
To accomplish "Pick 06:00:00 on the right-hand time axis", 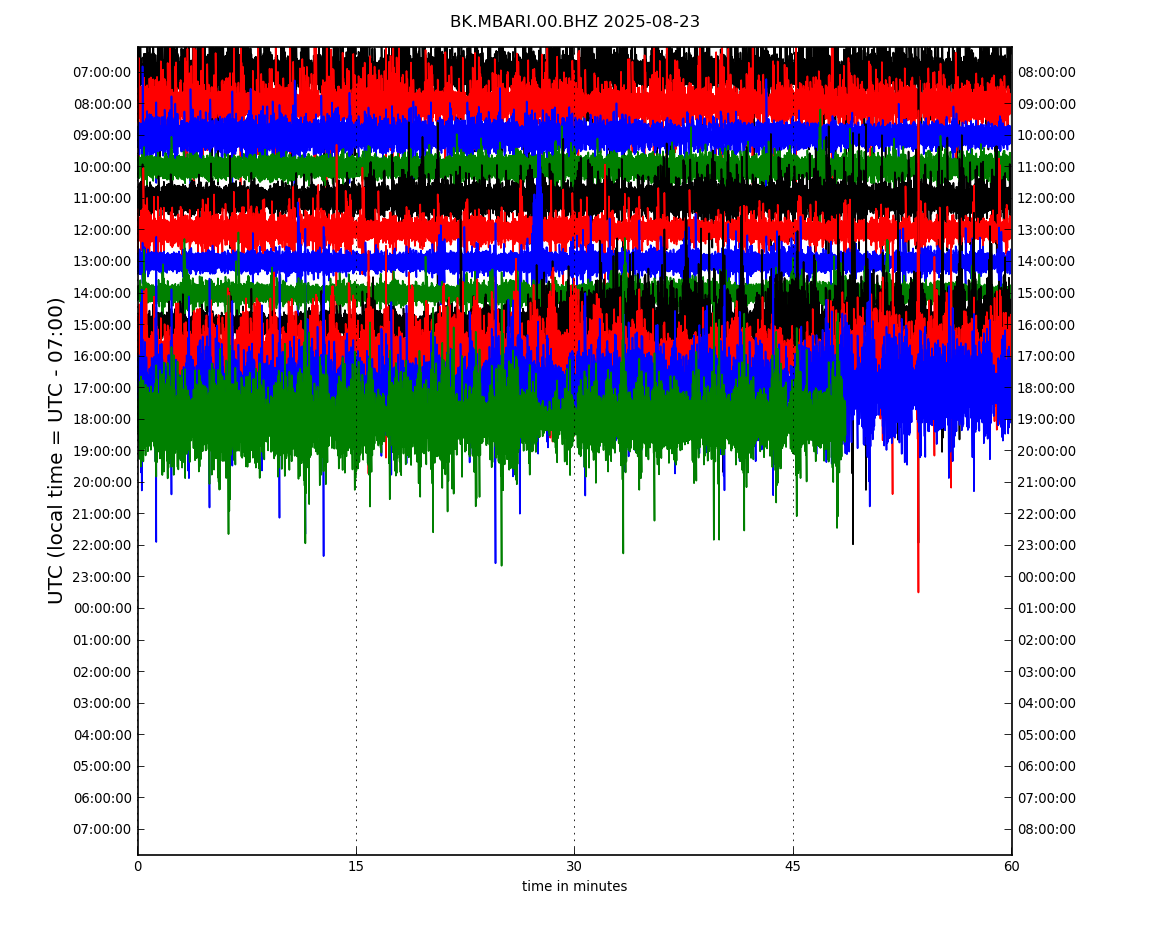I will pyautogui.click(x=1047, y=767).
